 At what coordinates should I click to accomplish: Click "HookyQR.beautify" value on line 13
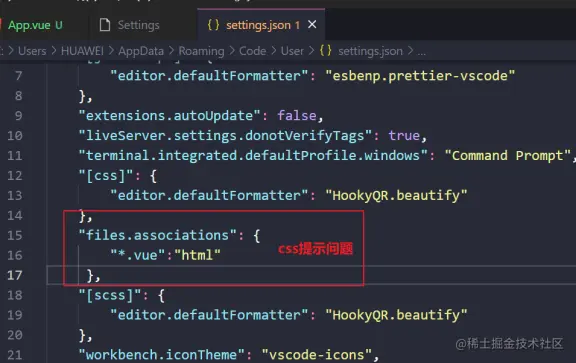pyautogui.click(x=396, y=195)
